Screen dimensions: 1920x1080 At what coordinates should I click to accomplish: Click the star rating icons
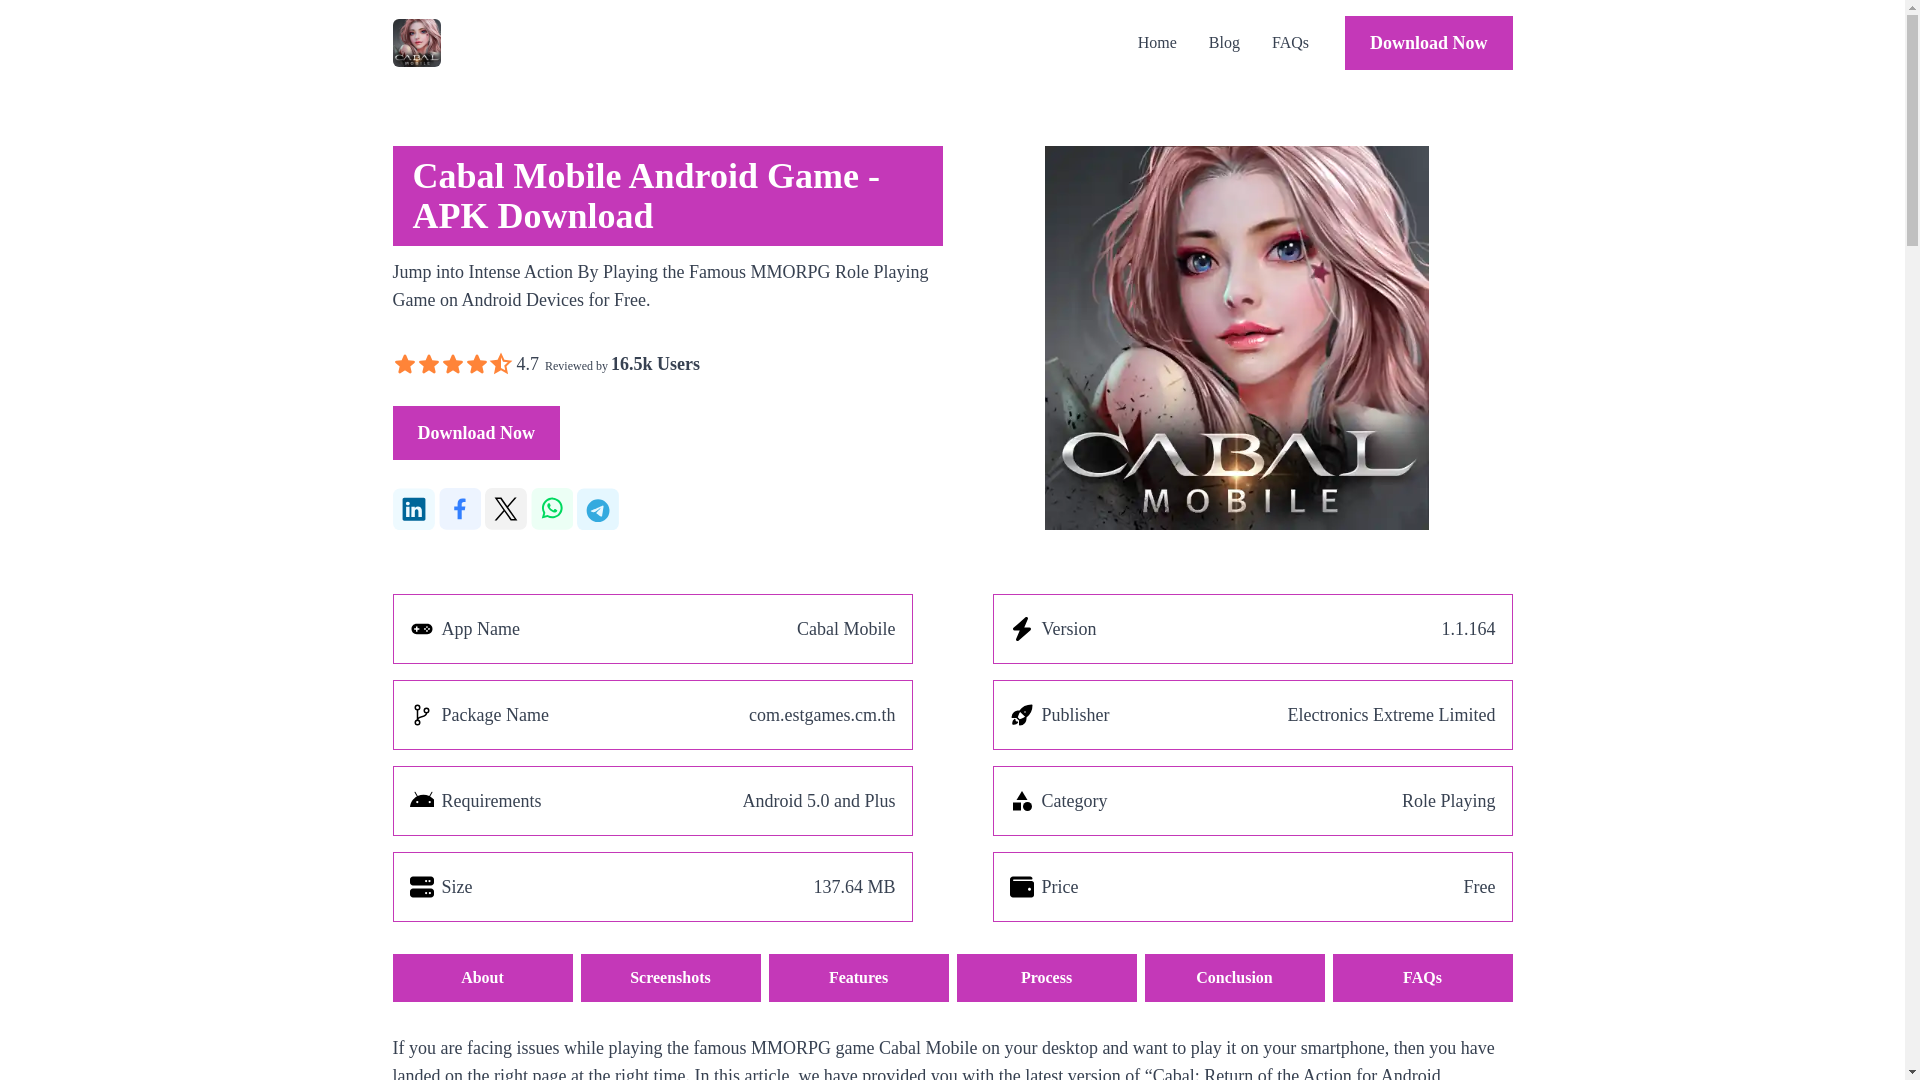click(x=452, y=364)
